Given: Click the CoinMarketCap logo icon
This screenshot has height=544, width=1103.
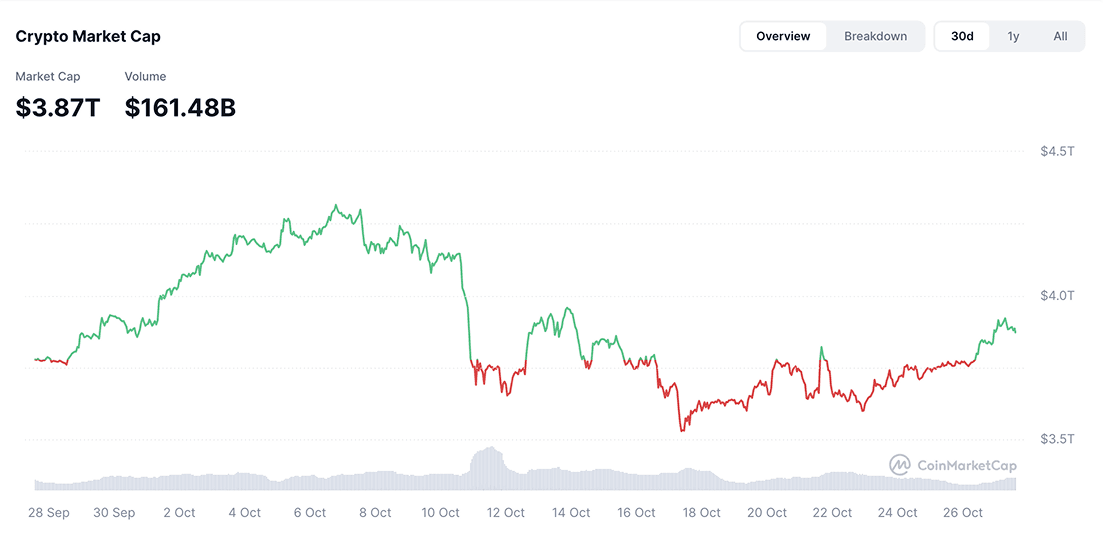Looking at the screenshot, I should [900, 465].
